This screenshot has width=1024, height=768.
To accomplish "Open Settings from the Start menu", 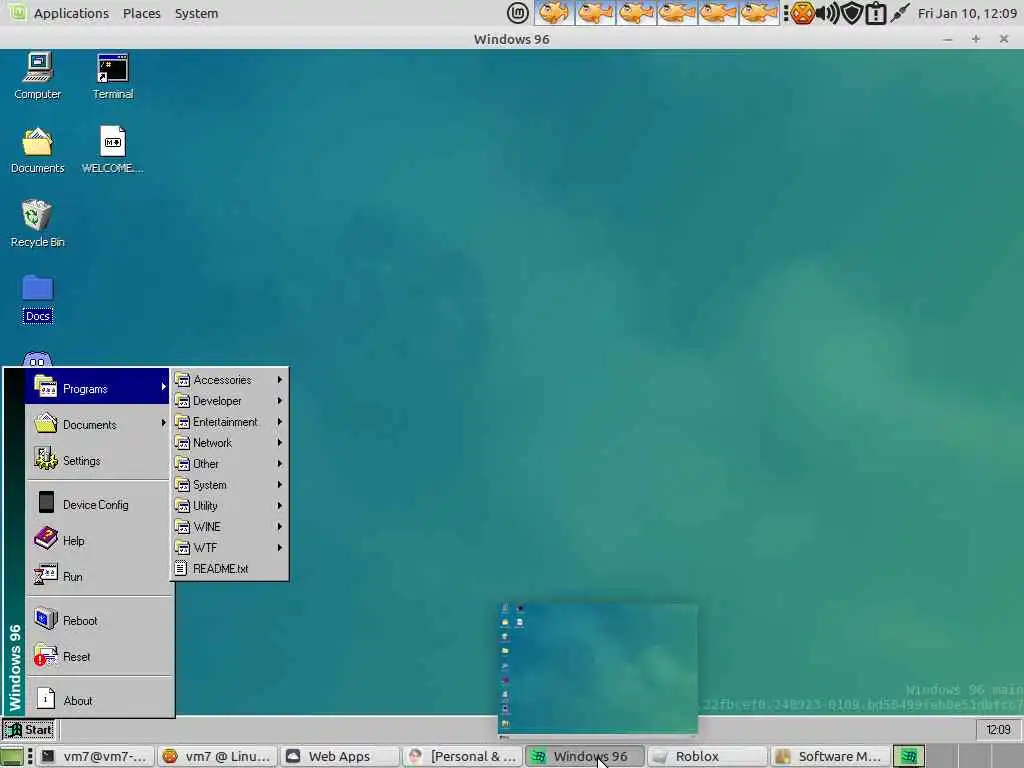I will pyautogui.click(x=98, y=460).
